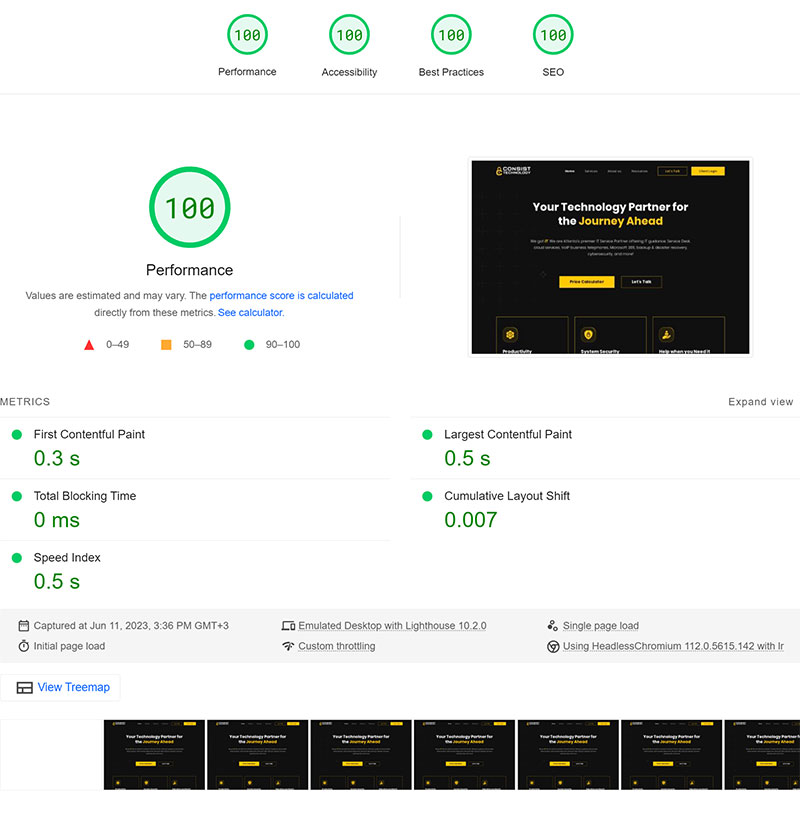The height and width of the screenshot is (830, 800).
Task: Click the orange square 50–89 legend icon
Action: [x=166, y=345]
